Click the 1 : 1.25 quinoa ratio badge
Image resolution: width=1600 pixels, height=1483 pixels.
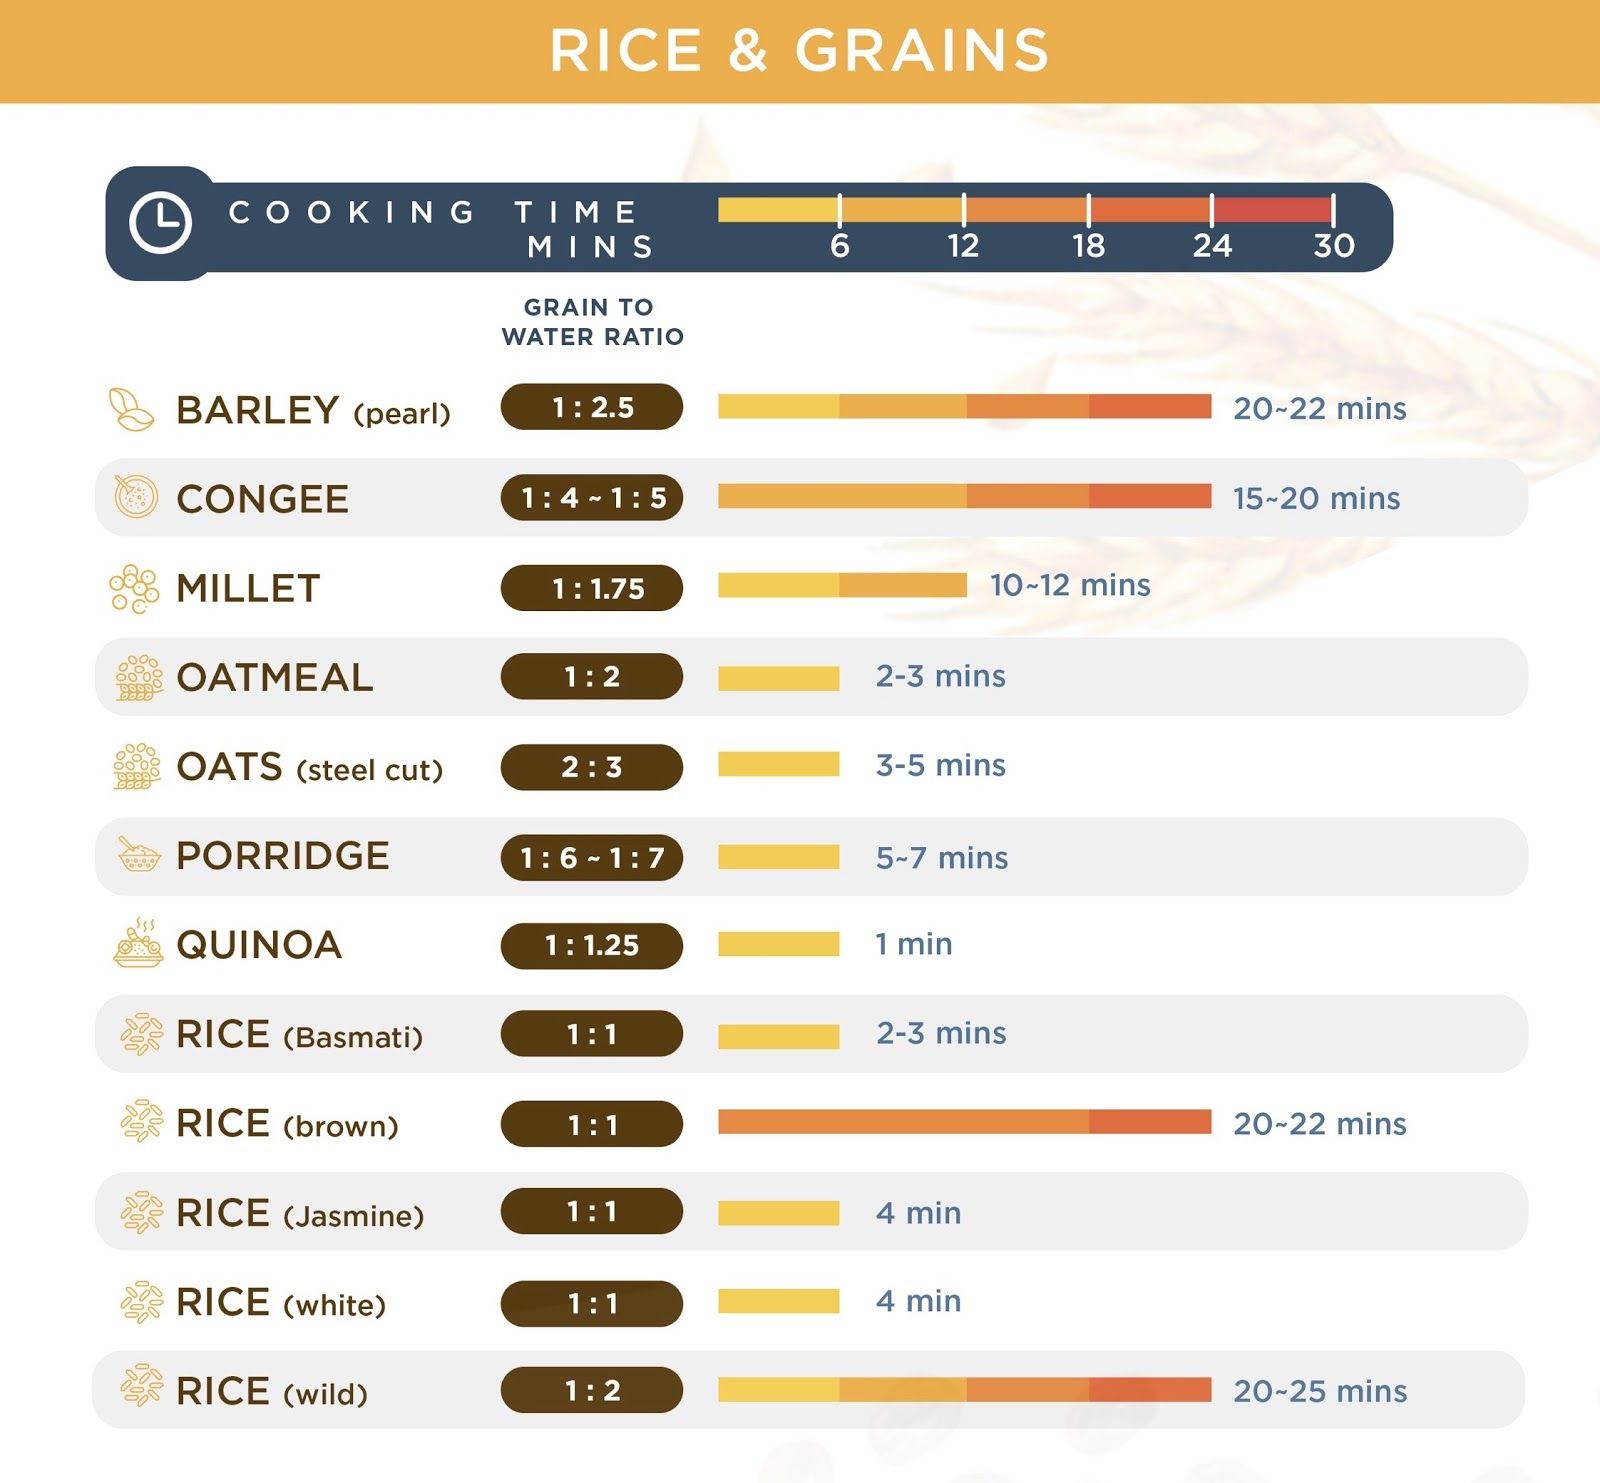592,945
